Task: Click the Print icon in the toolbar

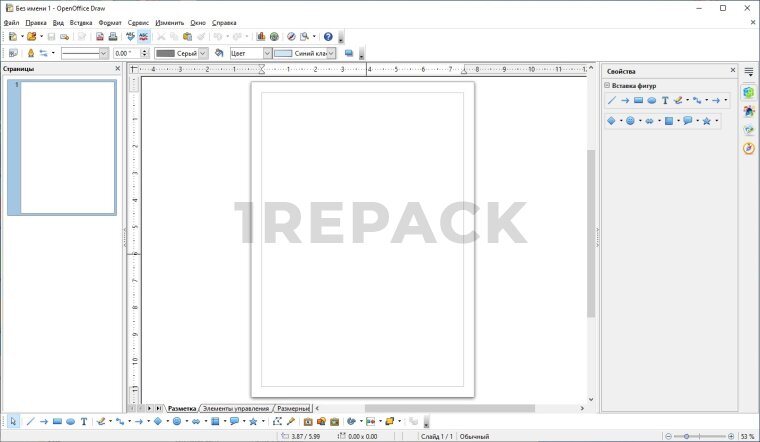Action: click(x=113, y=36)
